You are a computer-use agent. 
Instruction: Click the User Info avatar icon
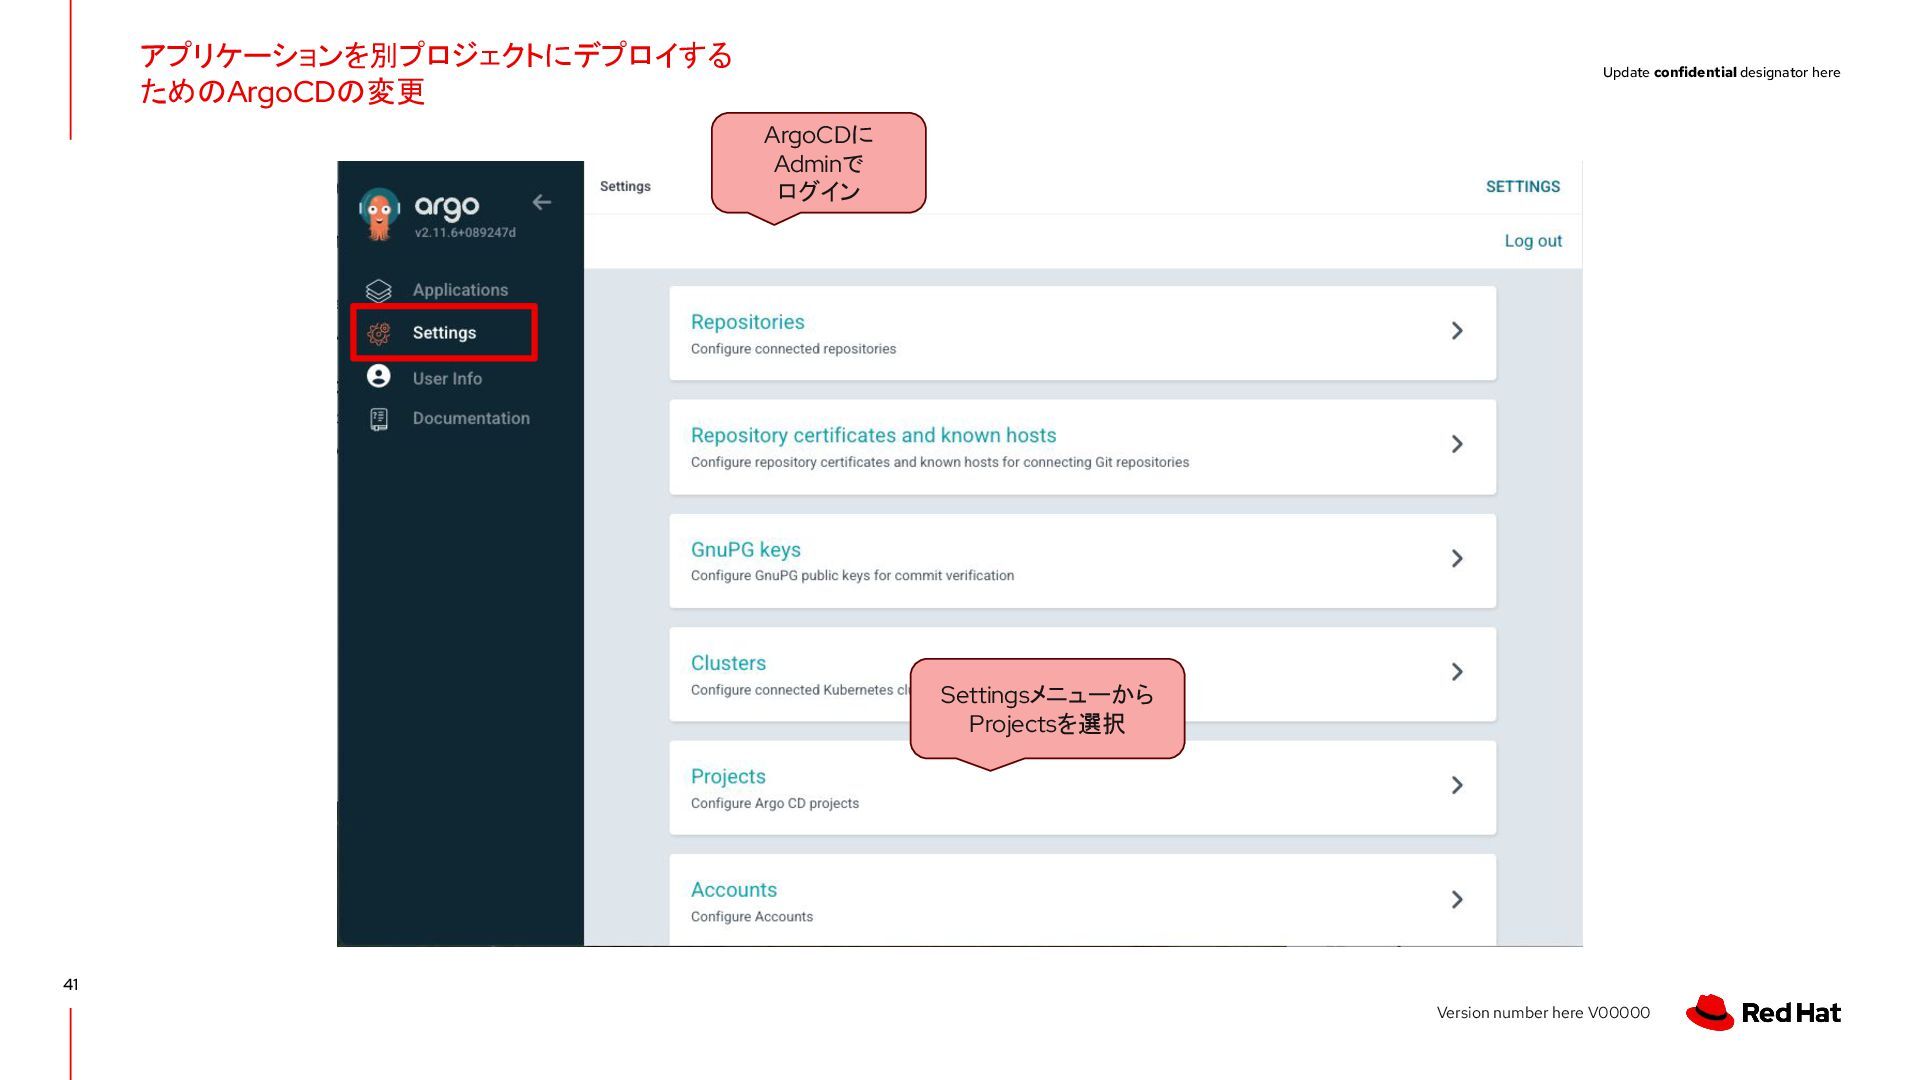click(378, 376)
